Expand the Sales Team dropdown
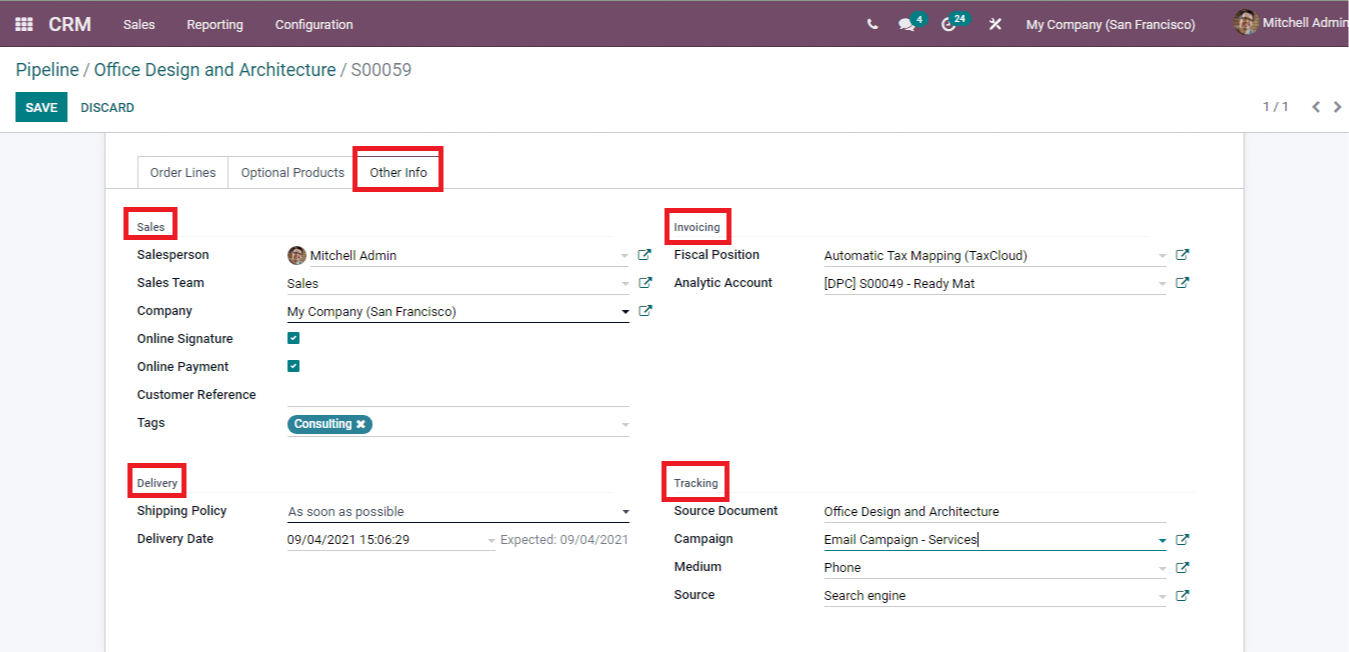 click(x=625, y=284)
